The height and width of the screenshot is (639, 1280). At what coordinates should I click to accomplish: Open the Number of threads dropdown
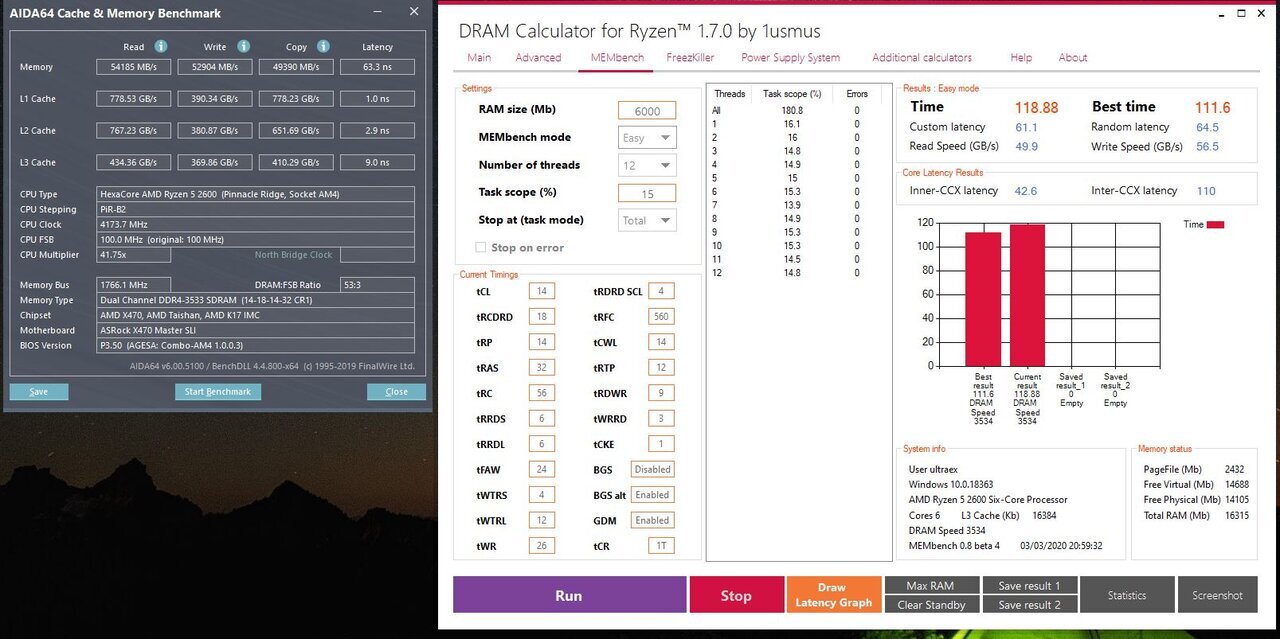click(647, 165)
